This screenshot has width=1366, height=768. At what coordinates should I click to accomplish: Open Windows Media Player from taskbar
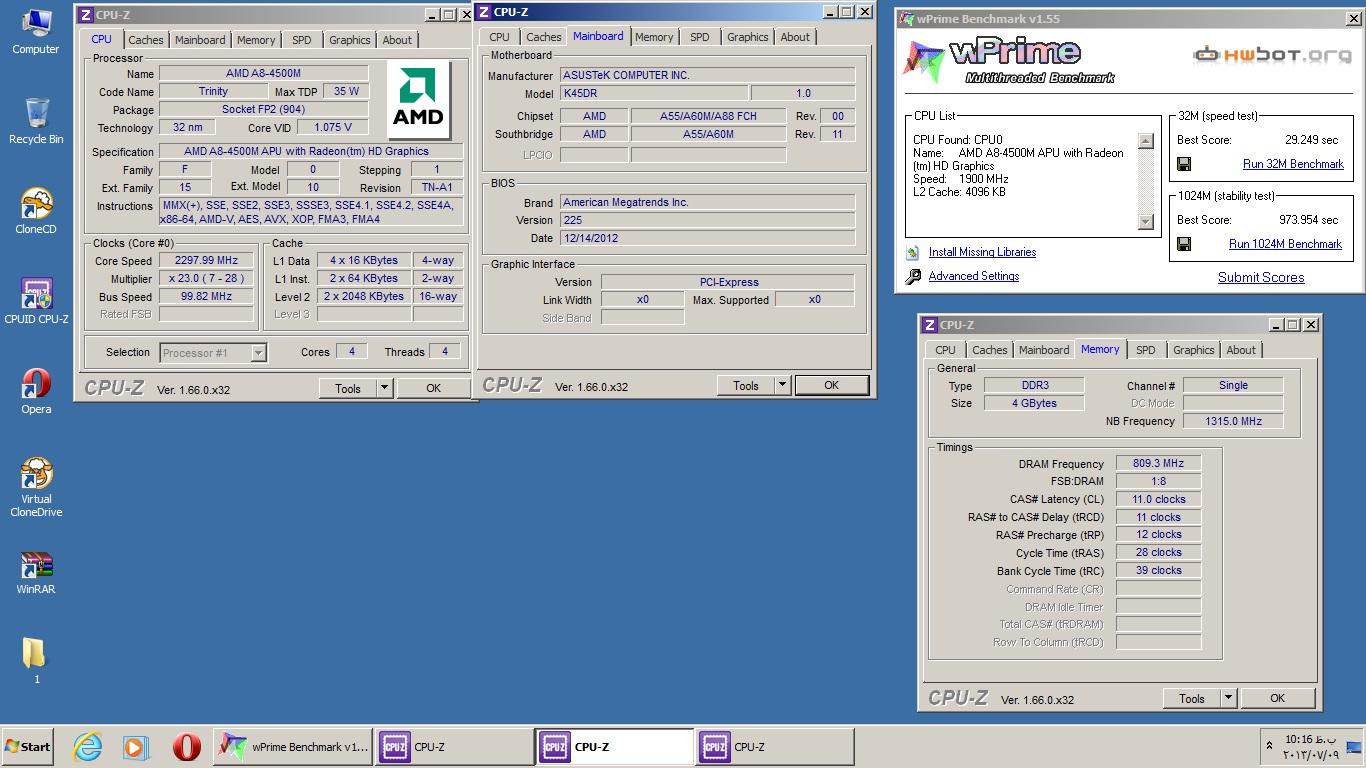tap(136, 746)
